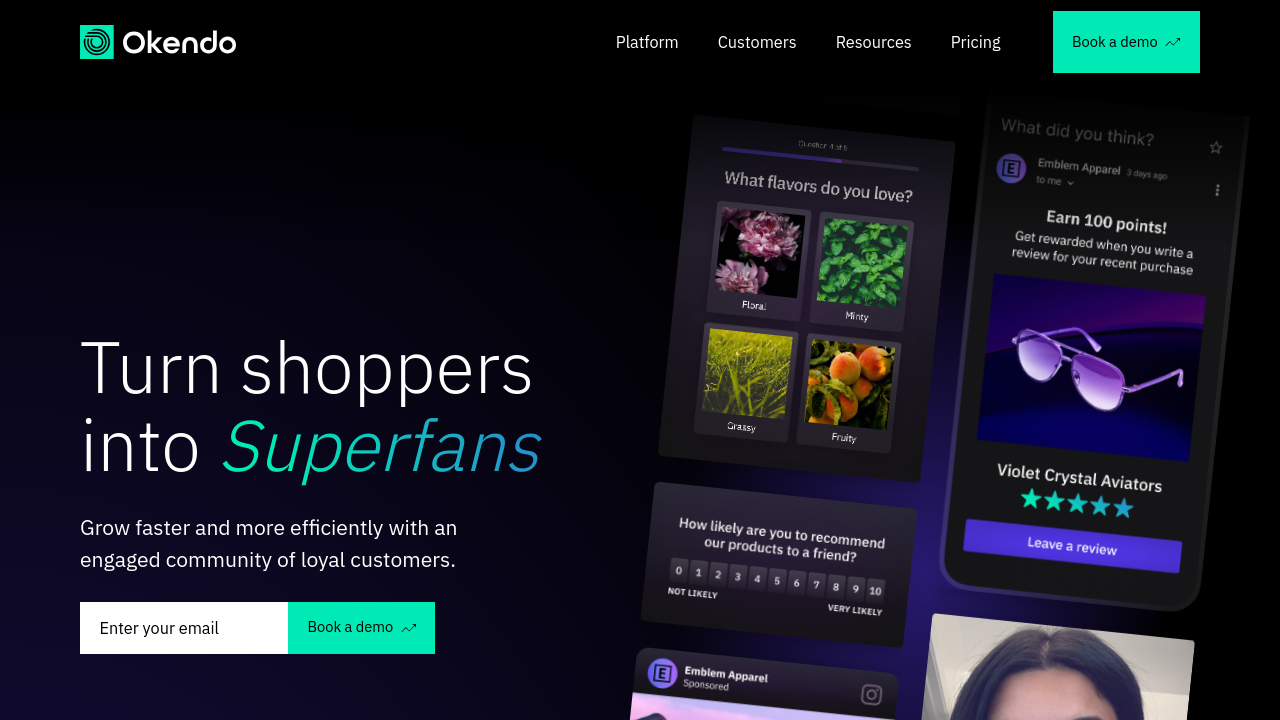The image size is (1280, 720).
Task: Click the star icon in the email mockup
Action: [x=1216, y=148]
